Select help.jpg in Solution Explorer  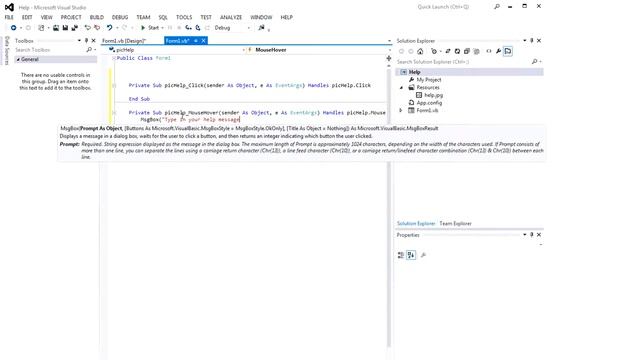(433, 95)
